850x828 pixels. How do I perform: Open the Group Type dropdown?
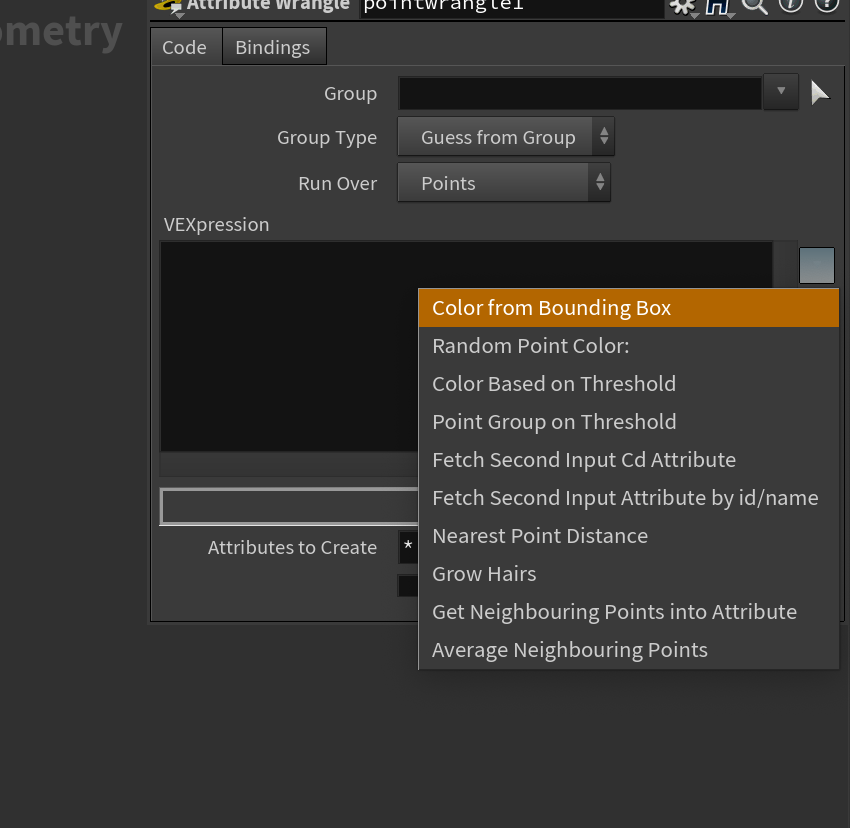tap(506, 137)
